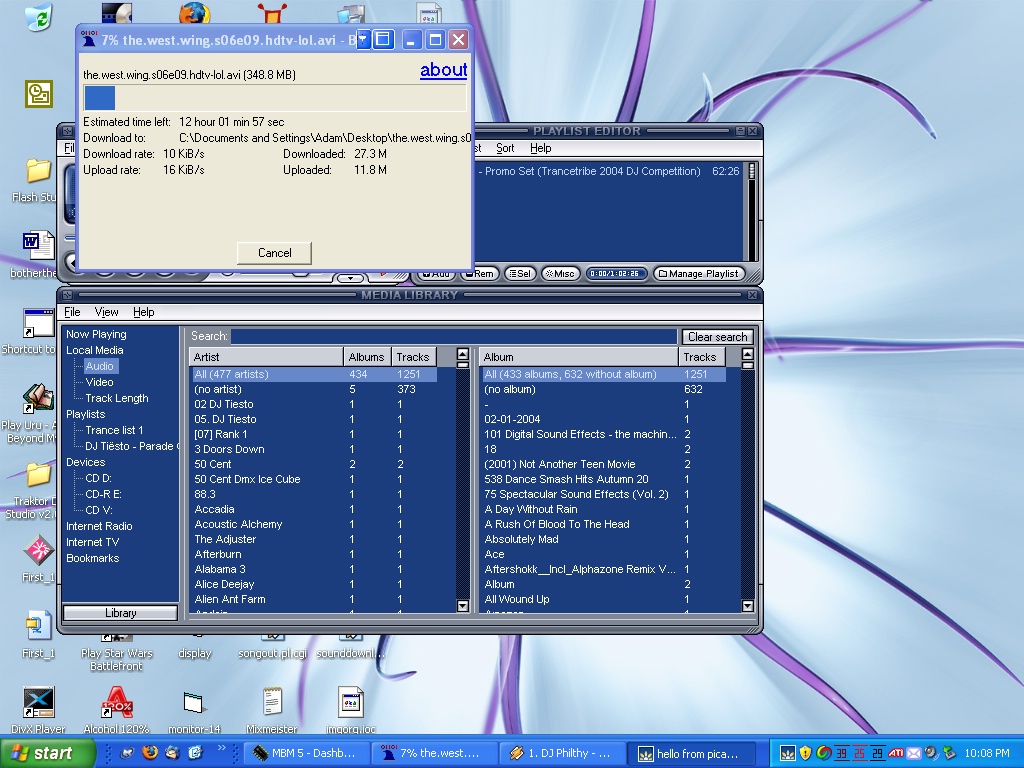Click the Media Library top-left system menu icon
Screen dimensions: 1024x768
(x=68, y=295)
